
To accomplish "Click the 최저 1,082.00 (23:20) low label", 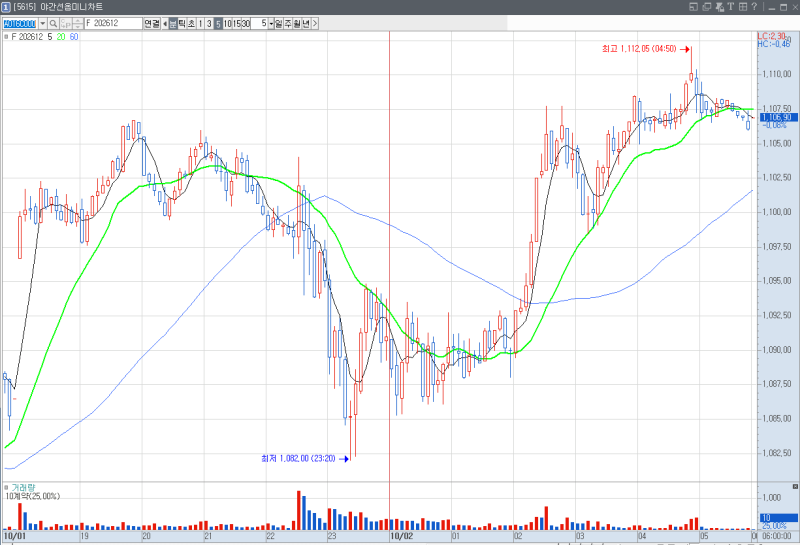I will (x=298, y=459).
